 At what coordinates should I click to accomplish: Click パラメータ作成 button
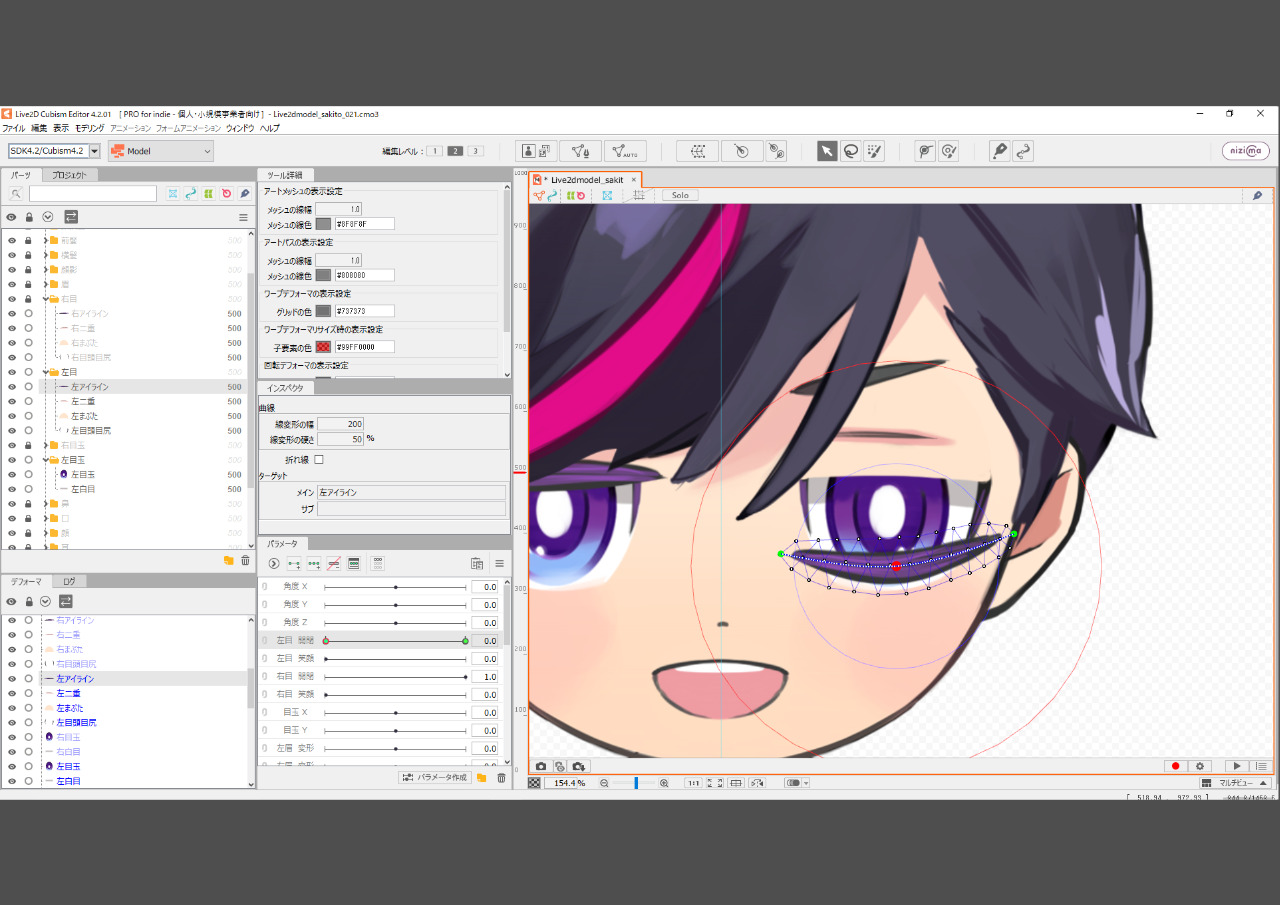click(x=435, y=777)
